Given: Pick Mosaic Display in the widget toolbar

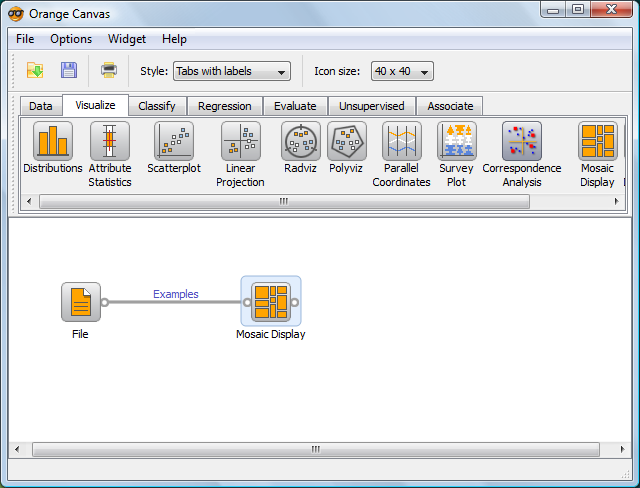Looking at the screenshot, I should (598, 141).
